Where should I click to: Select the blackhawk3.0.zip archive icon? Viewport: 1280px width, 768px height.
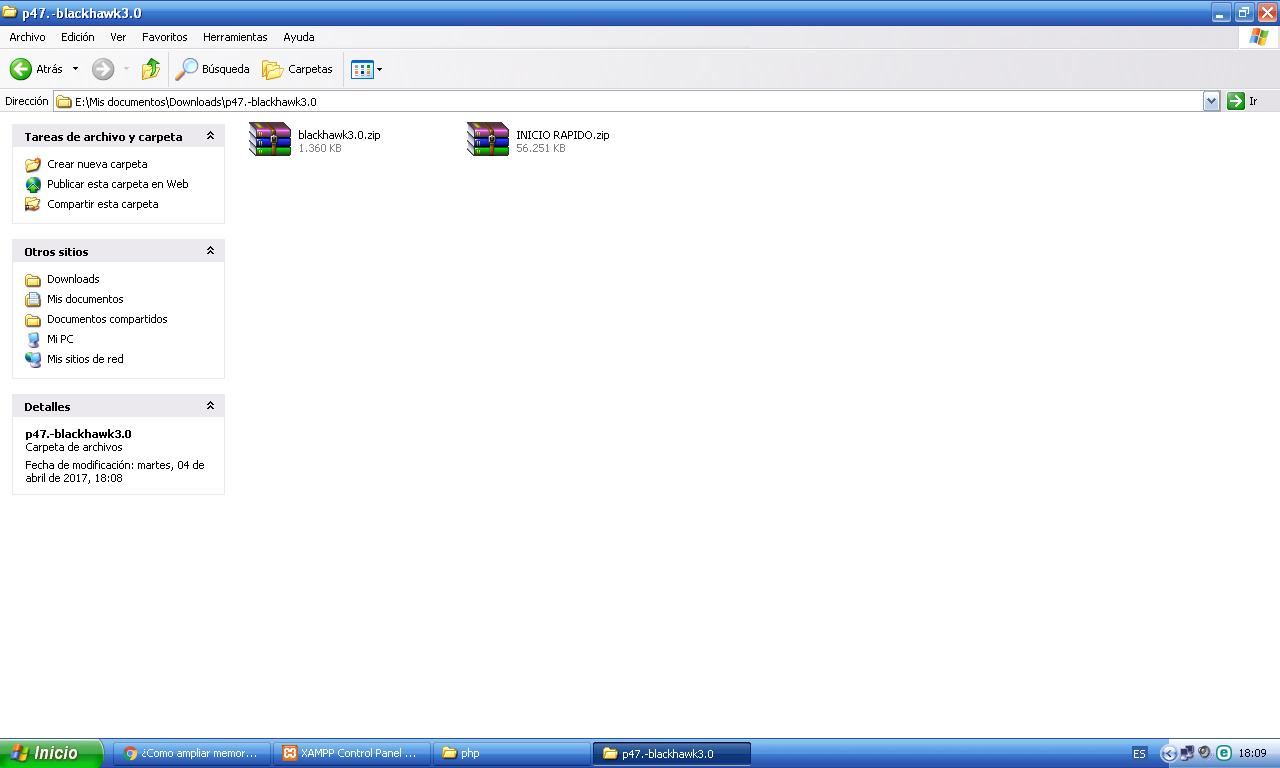tap(270, 139)
